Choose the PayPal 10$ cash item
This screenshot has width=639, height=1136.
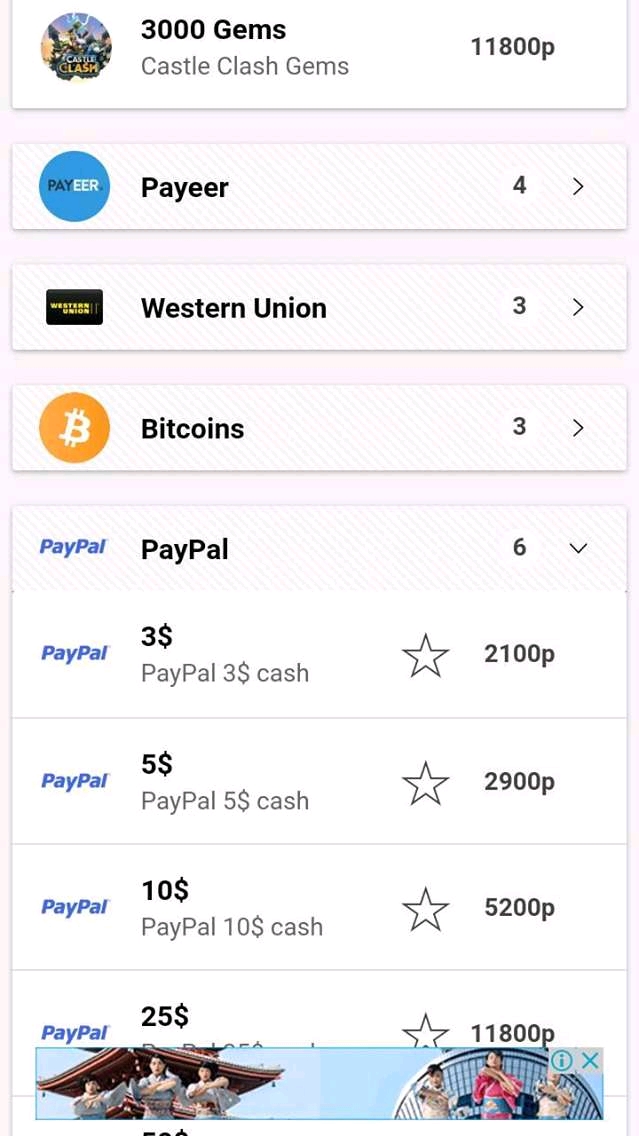pos(232,908)
